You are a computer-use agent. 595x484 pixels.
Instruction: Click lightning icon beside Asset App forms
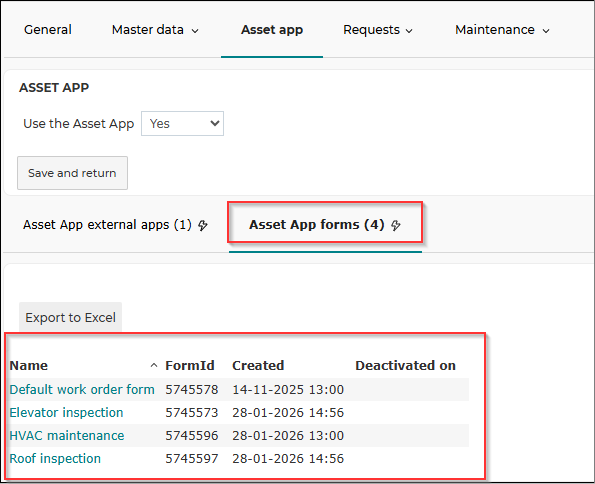pyautogui.click(x=396, y=225)
